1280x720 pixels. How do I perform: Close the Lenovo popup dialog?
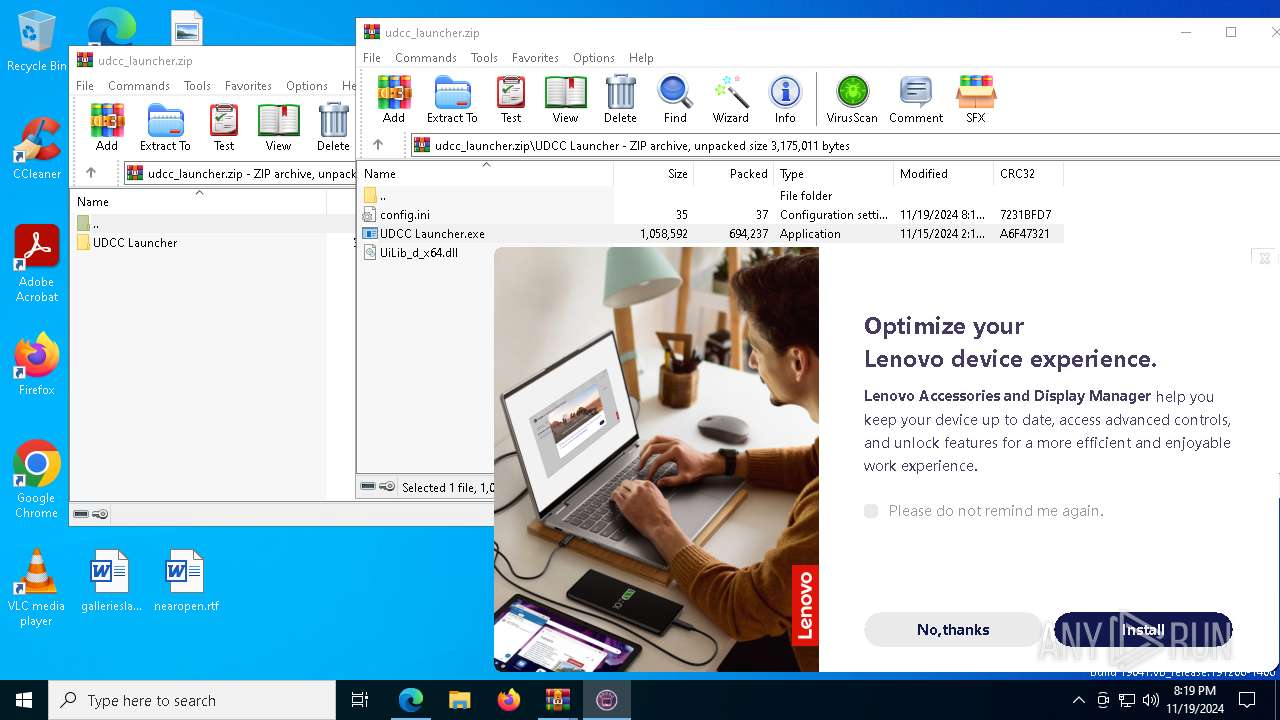(1264, 258)
